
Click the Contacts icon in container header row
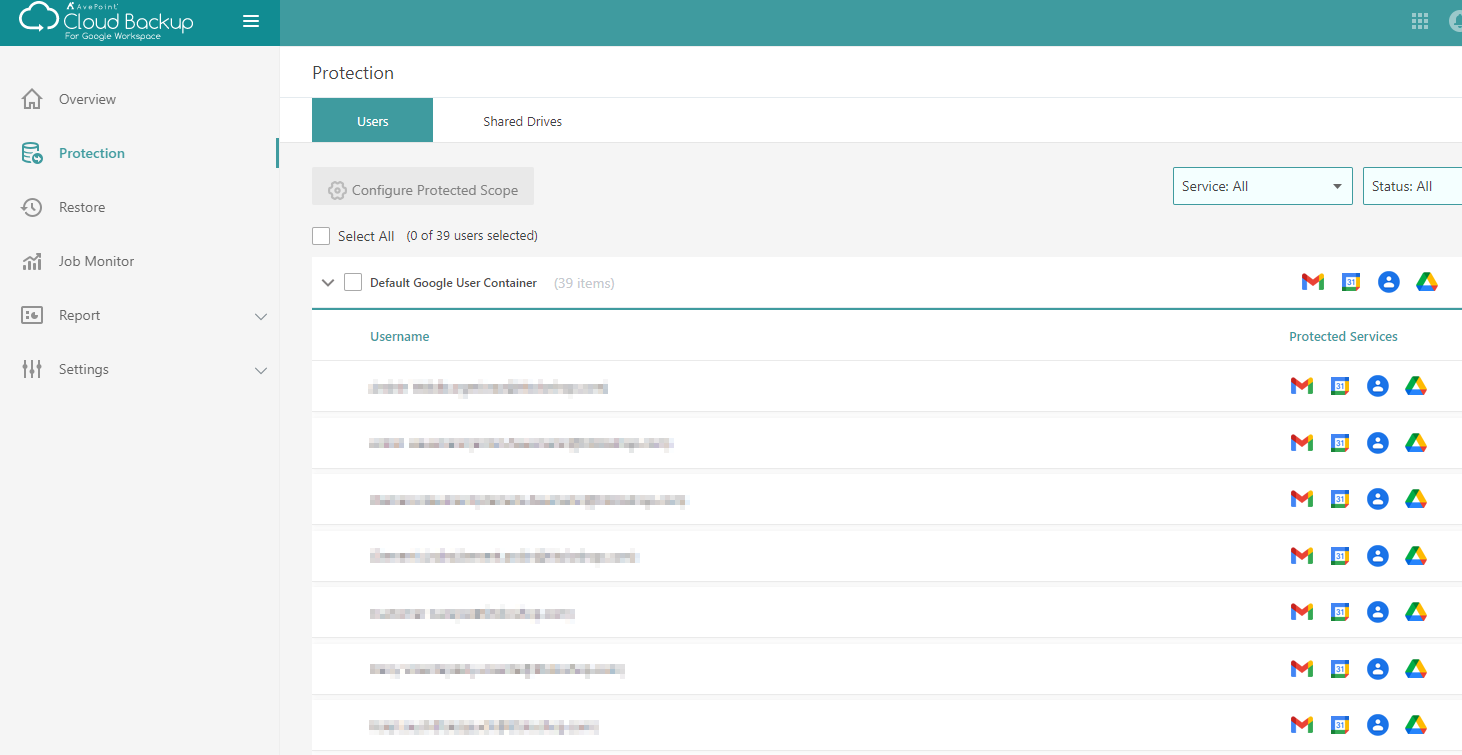click(x=1388, y=283)
